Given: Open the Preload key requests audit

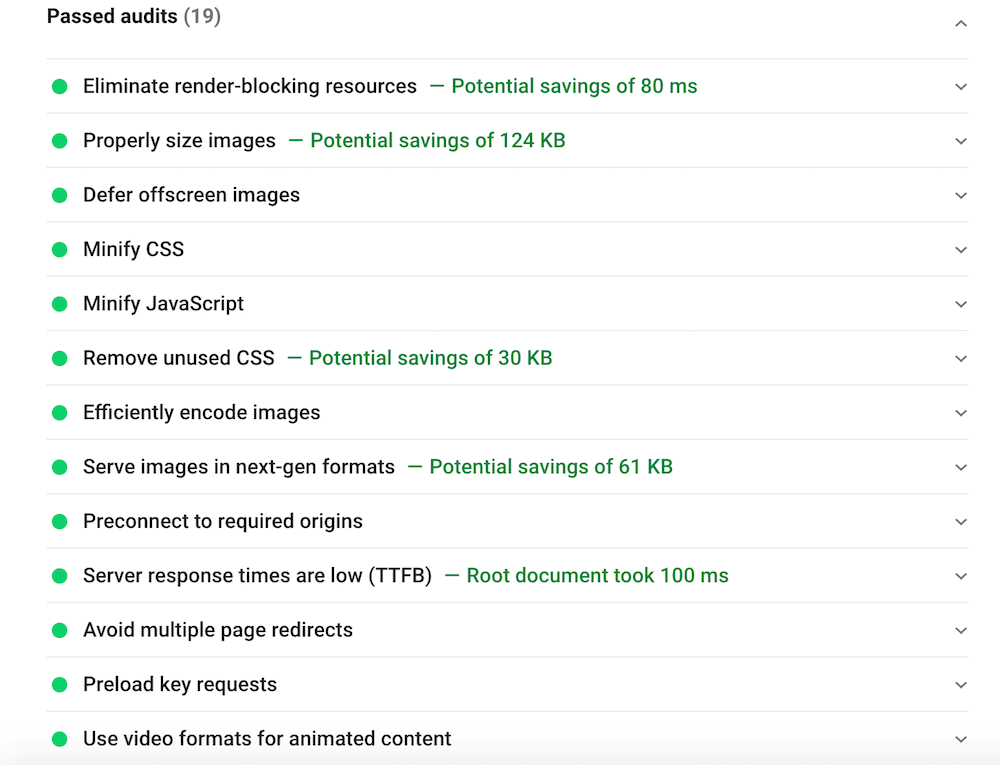Looking at the screenshot, I should 180,685.
